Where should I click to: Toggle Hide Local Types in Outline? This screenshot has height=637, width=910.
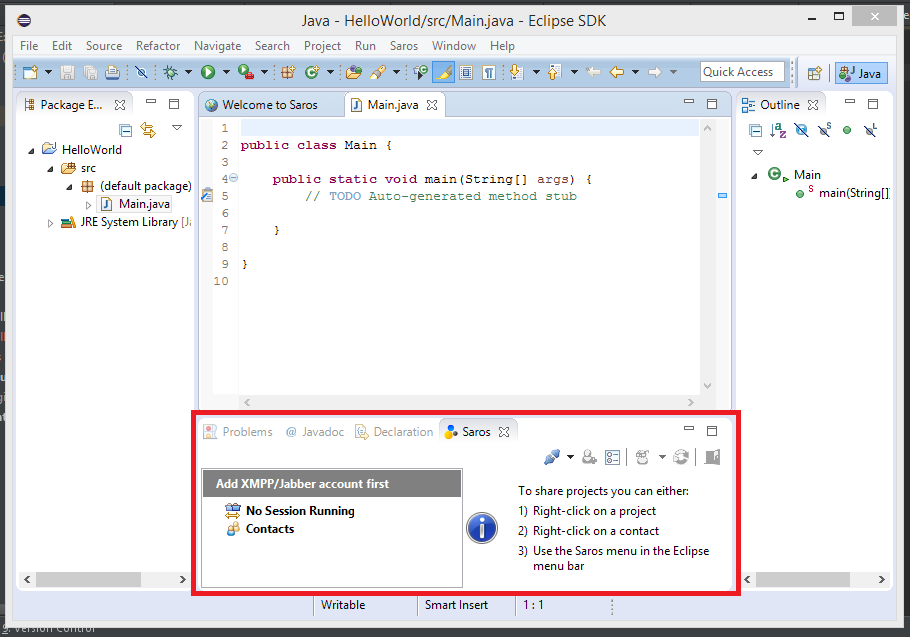870,130
